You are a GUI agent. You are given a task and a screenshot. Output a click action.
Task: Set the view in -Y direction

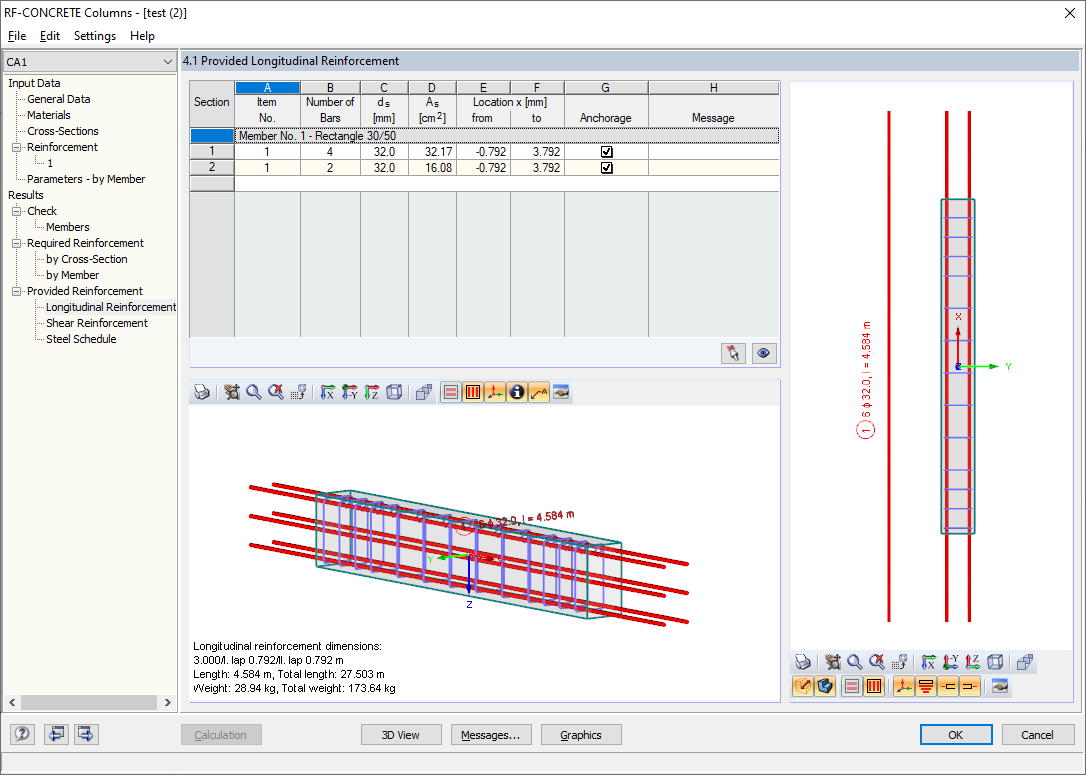point(350,392)
